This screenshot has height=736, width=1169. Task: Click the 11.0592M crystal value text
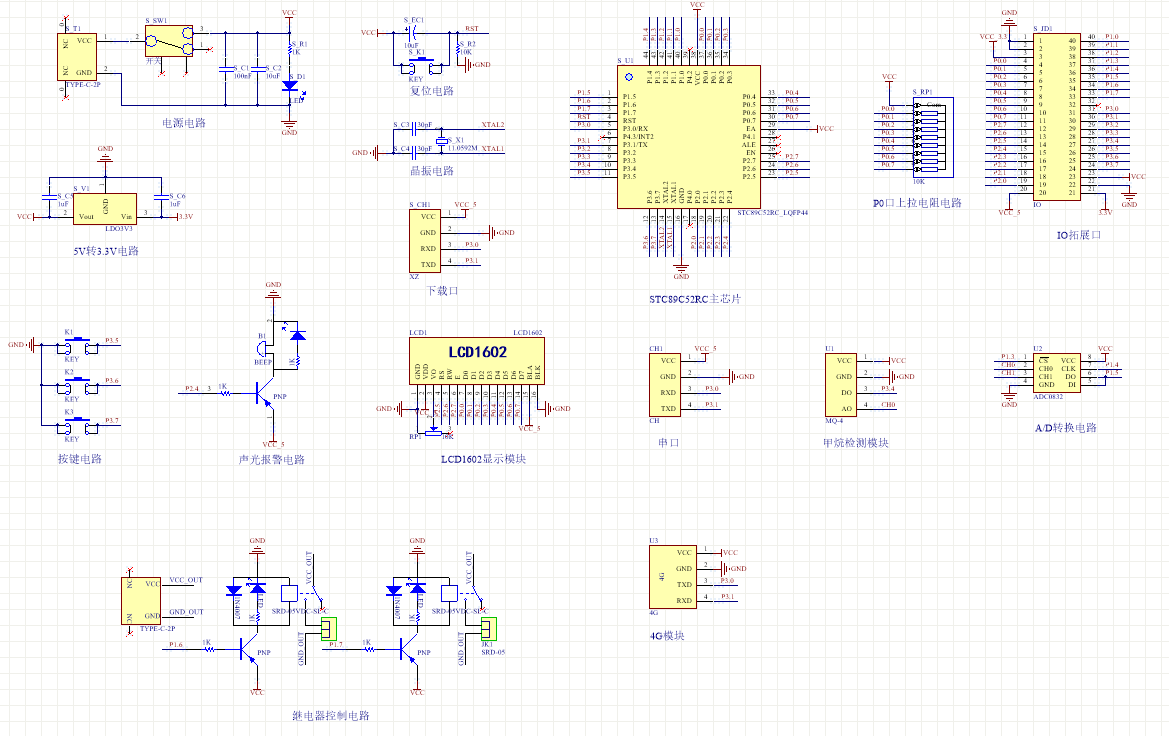pos(463,148)
